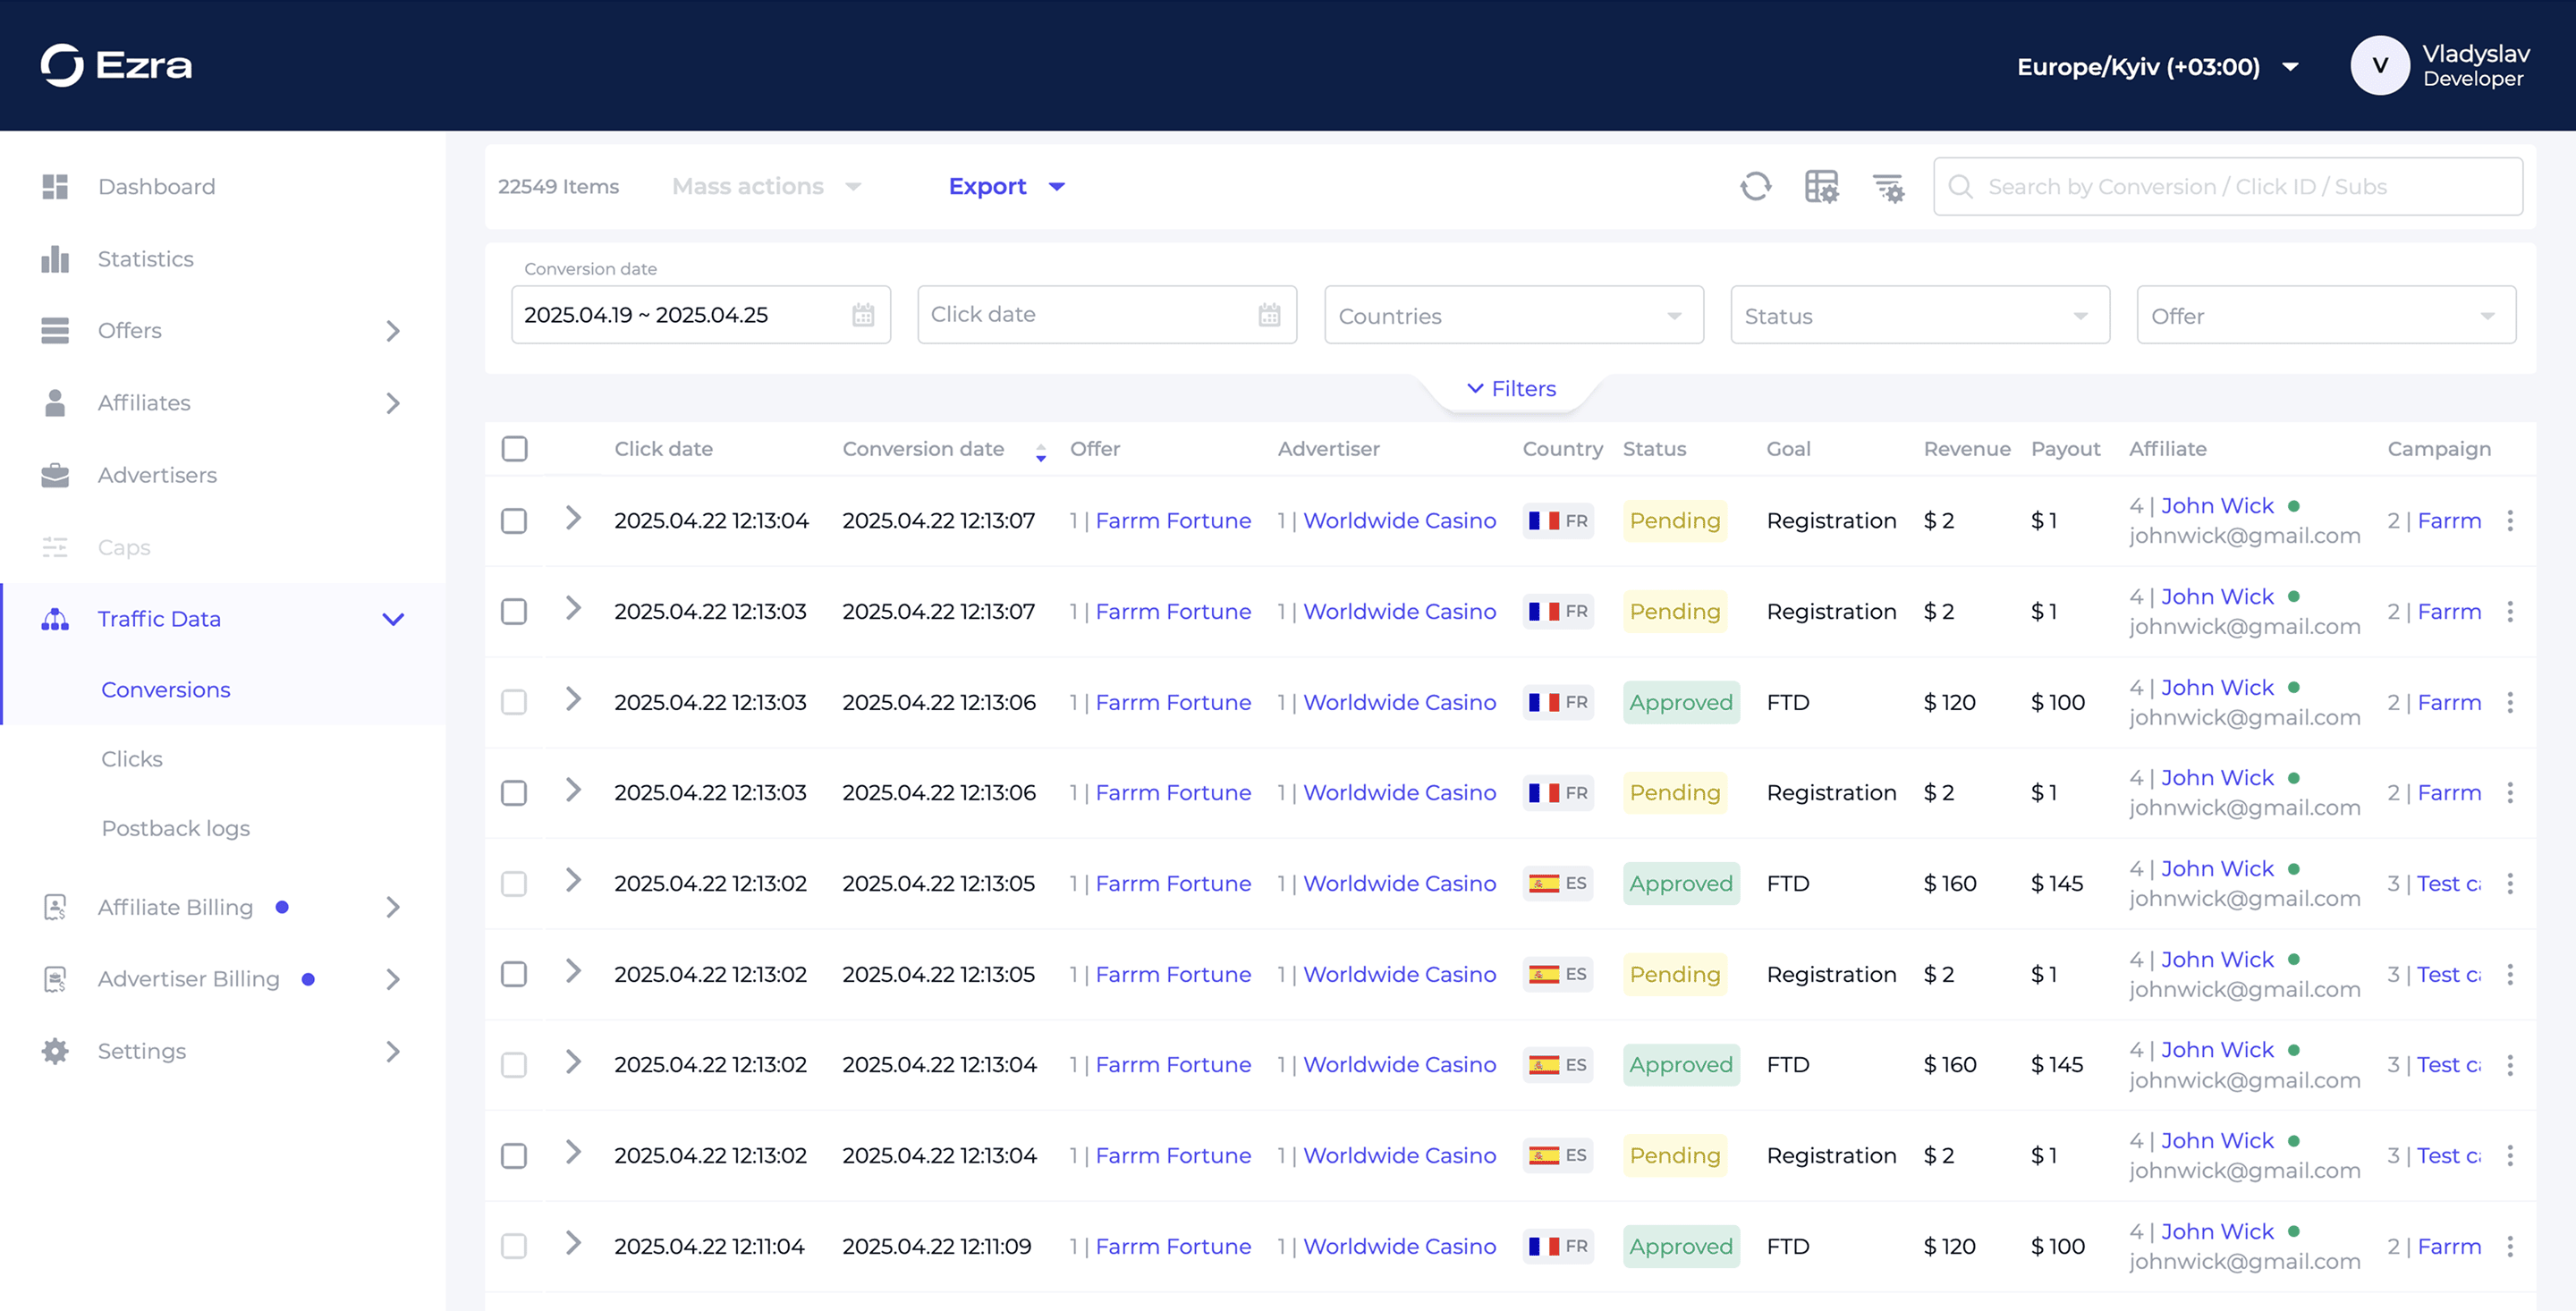Check the Approved $120 12:13:06 row
The height and width of the screenshot is (1311, 2576).
pyautogui.click(x=514, y=703)
